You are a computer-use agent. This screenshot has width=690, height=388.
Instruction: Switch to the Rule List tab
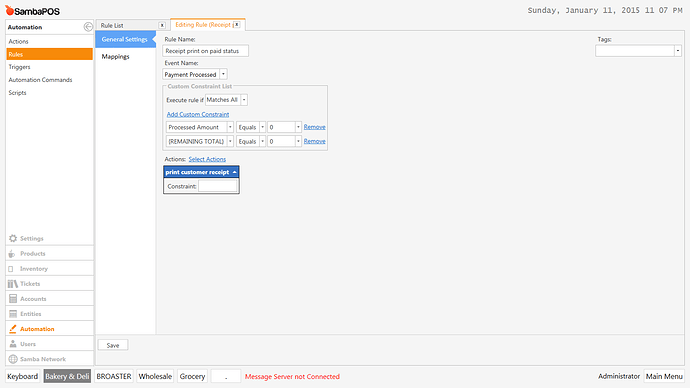(112, 26)
